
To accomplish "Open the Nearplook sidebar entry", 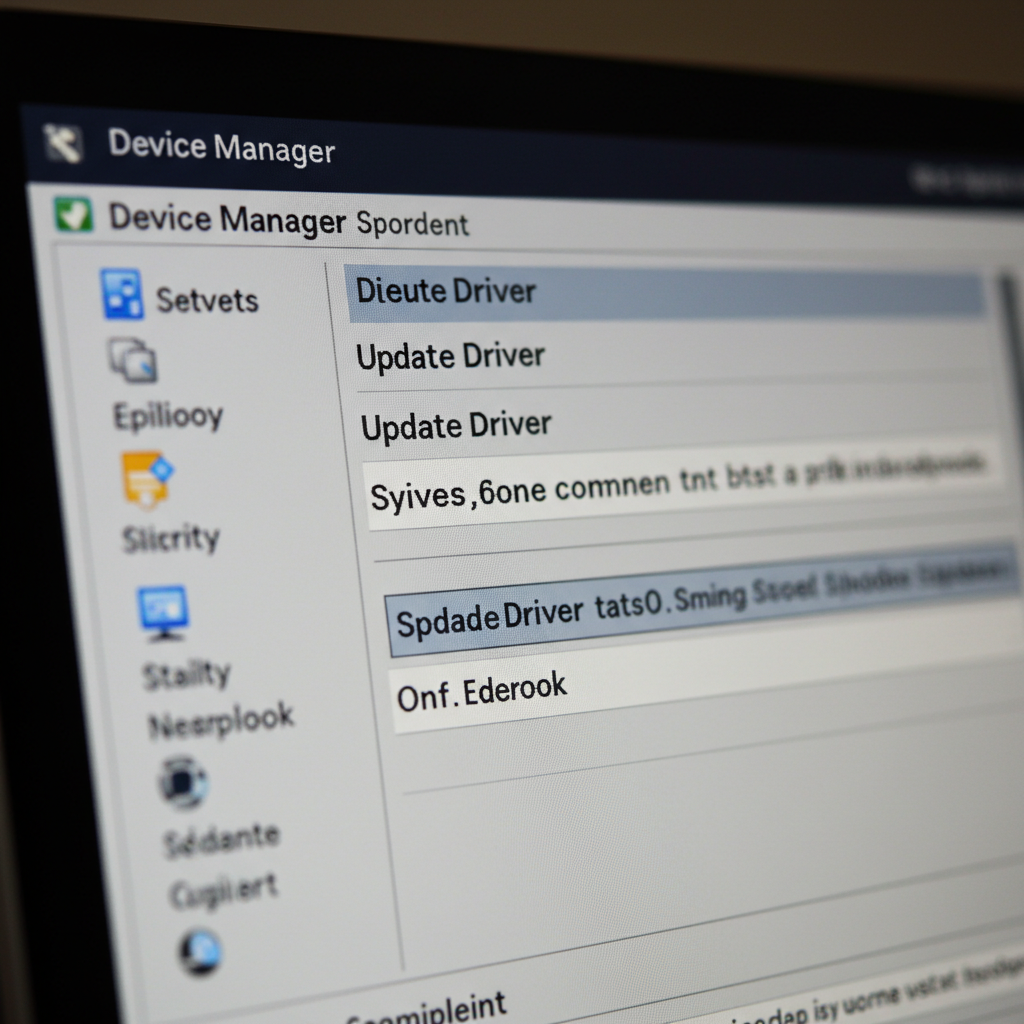I will [221, 720].
